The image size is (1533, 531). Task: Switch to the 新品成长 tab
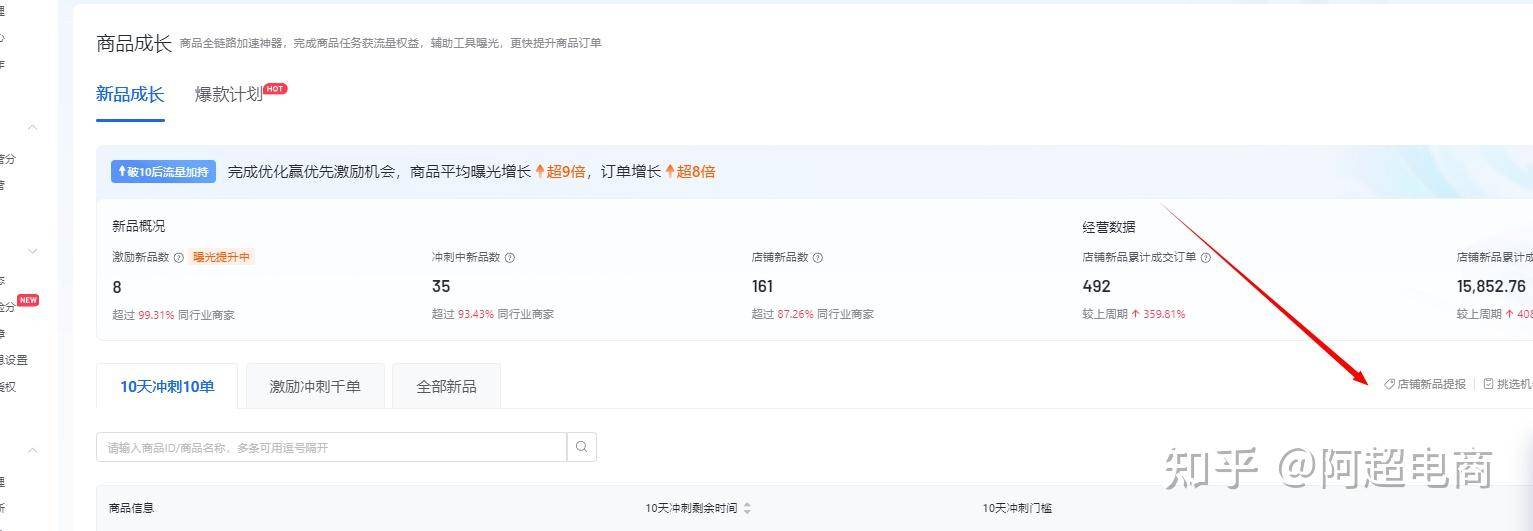pos(130,95)
